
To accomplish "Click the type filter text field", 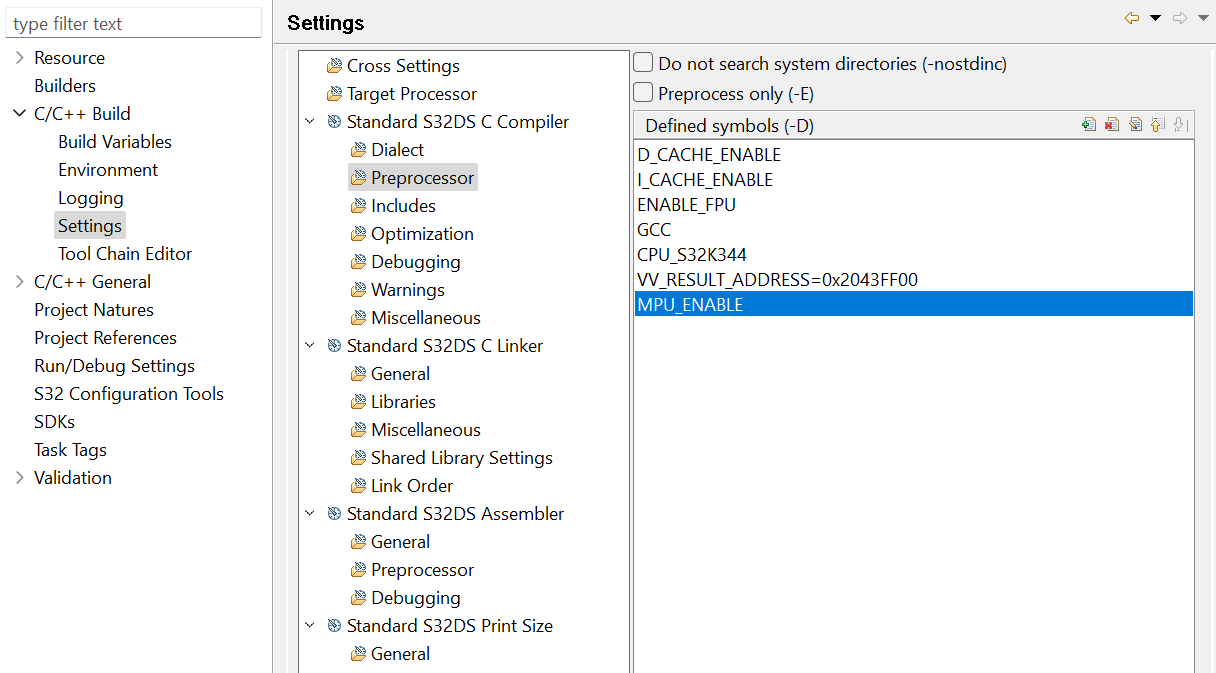I will [x=133, y=23].
